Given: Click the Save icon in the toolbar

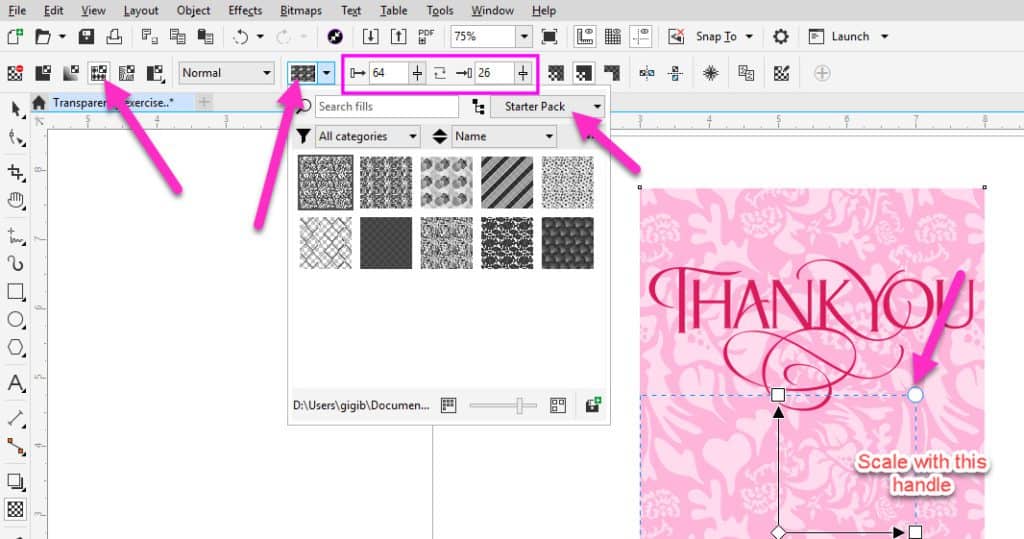Looking at the screenshot, I should (87, 37).
